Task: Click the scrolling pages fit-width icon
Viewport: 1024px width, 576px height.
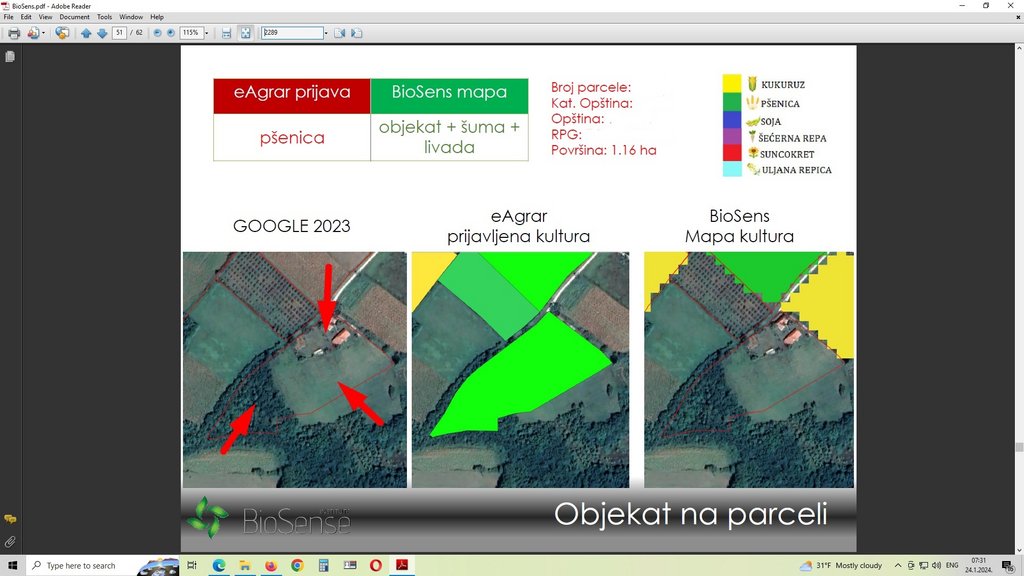Action: pyautogui.click(x=226, y=33)
